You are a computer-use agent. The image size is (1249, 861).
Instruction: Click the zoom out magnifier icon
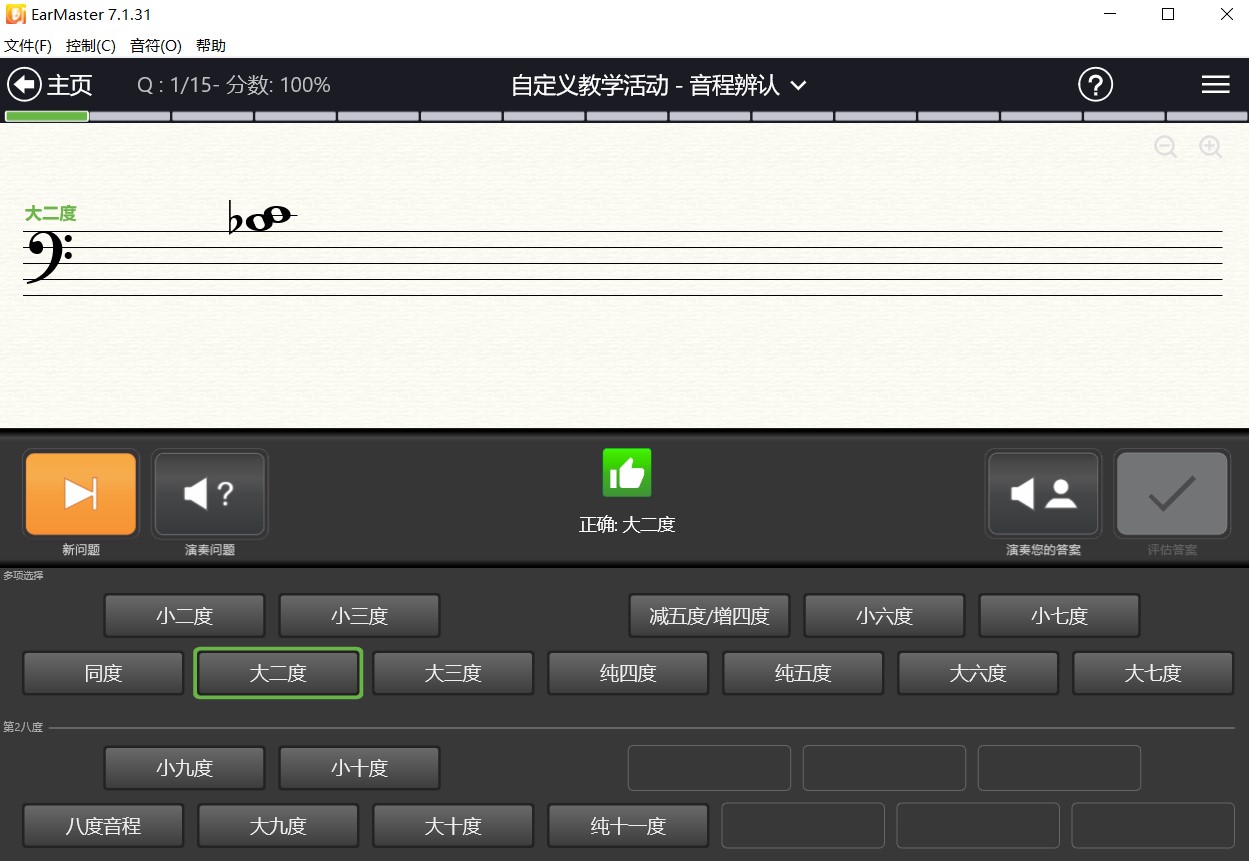[1166, 147]
